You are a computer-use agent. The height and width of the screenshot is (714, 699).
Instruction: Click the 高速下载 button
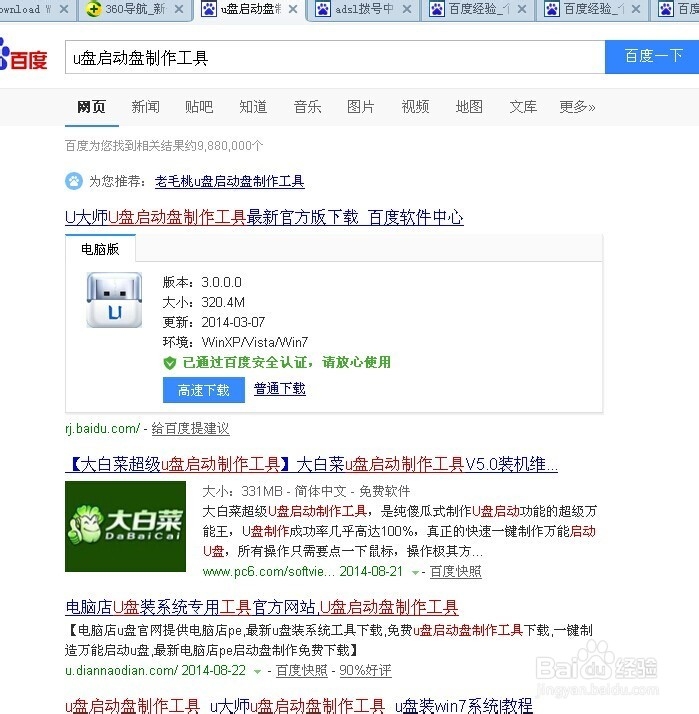pyautogui.click(x=204, y=390)
